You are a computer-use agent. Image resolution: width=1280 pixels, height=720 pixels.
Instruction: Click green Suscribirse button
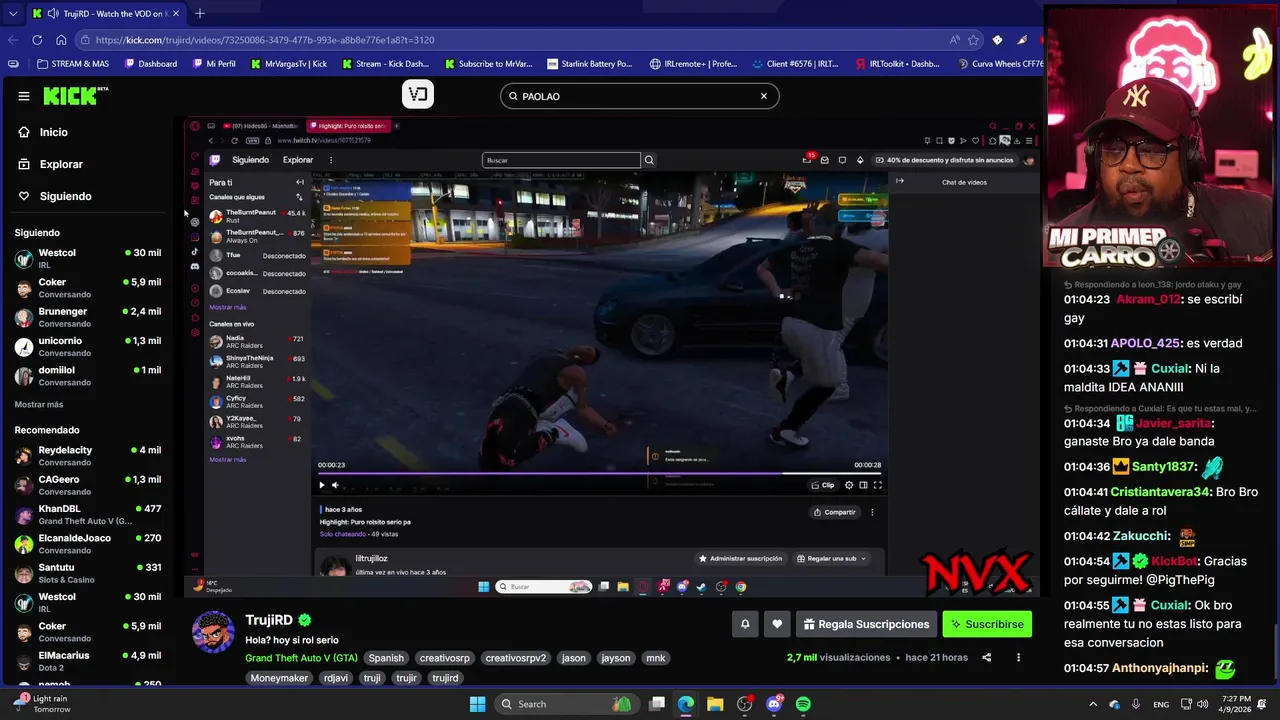987,624
